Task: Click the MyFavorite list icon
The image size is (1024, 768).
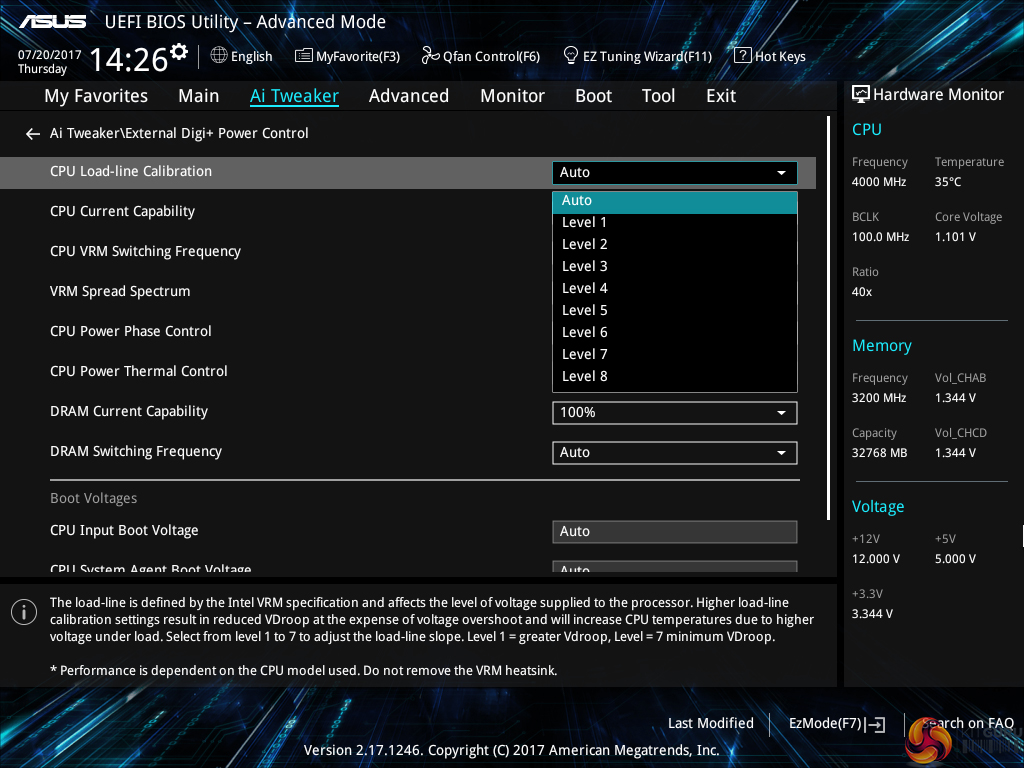Action: pos(304,56)
